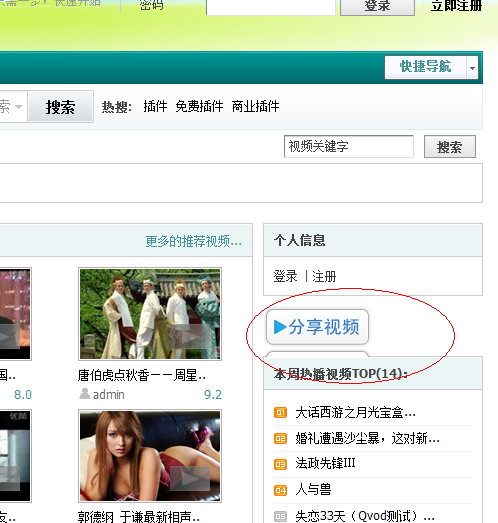Open 大话西游之月光宝盒 in top list
Image resolution: width=498 pixels, height=523 pixels.
tap(356, 413)
